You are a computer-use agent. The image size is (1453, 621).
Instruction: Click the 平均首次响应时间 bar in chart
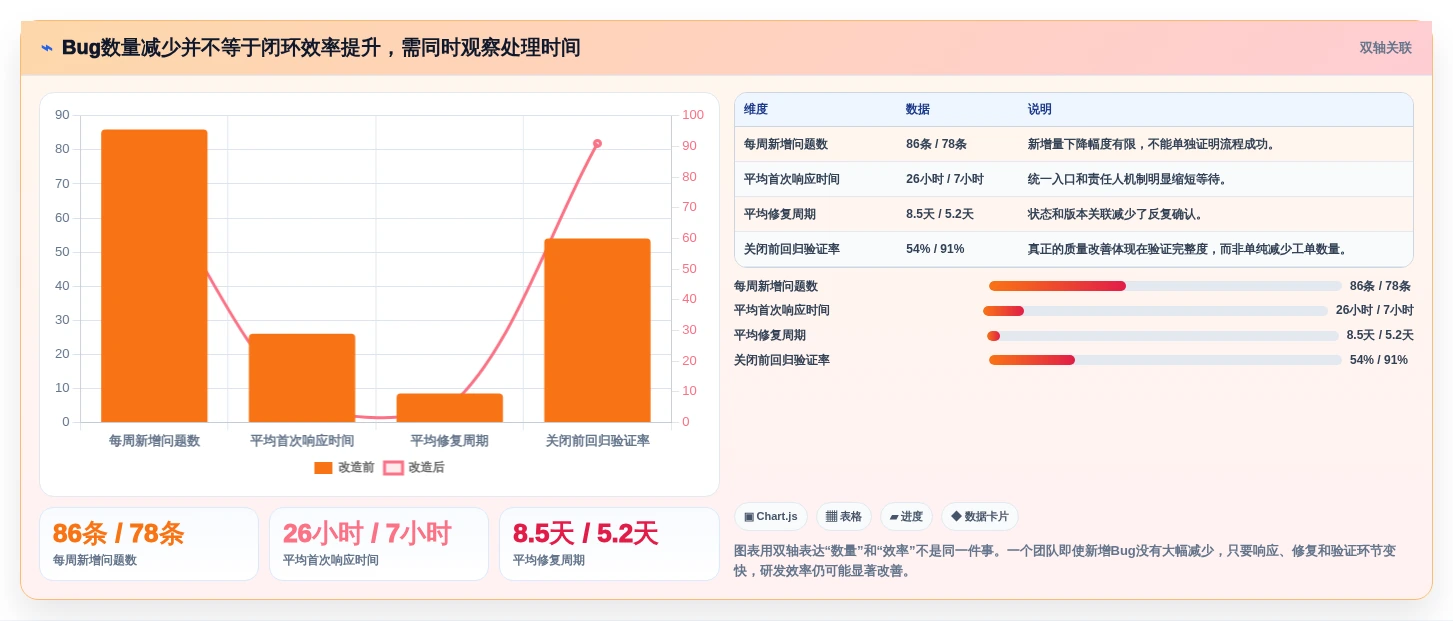coord(302,378)
